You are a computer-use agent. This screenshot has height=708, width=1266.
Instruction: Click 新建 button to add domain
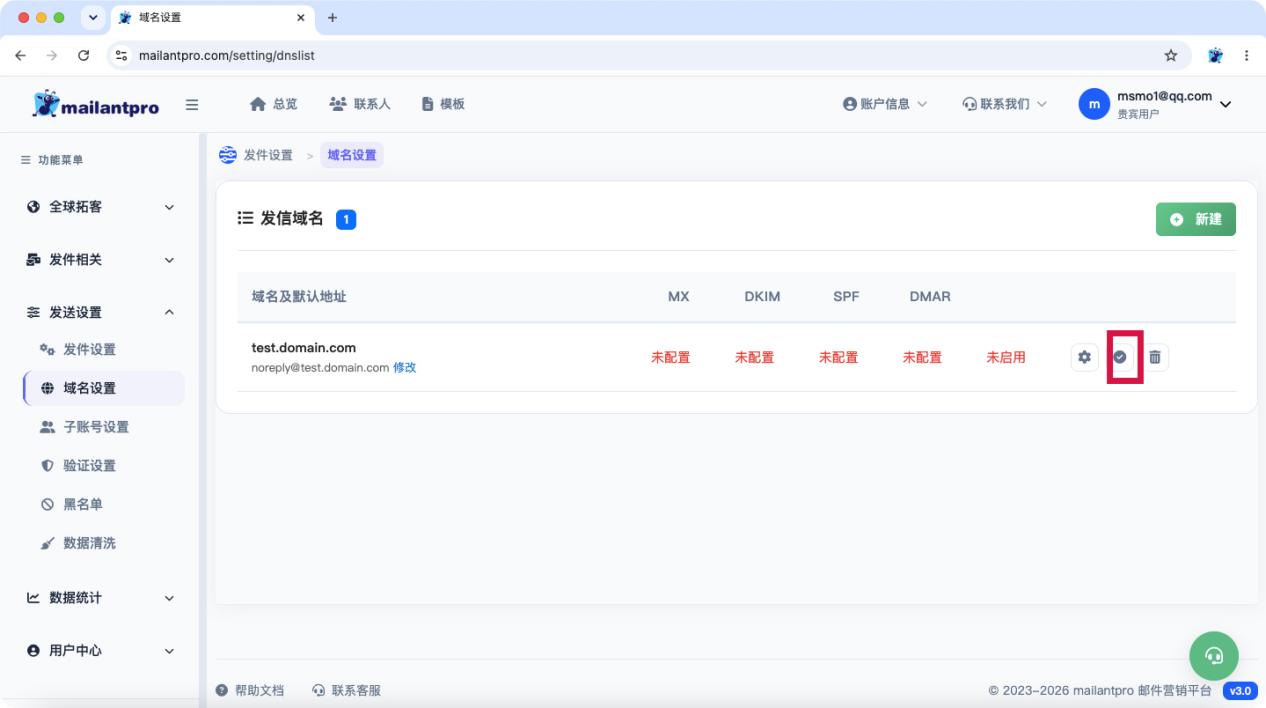point(1196,219)
